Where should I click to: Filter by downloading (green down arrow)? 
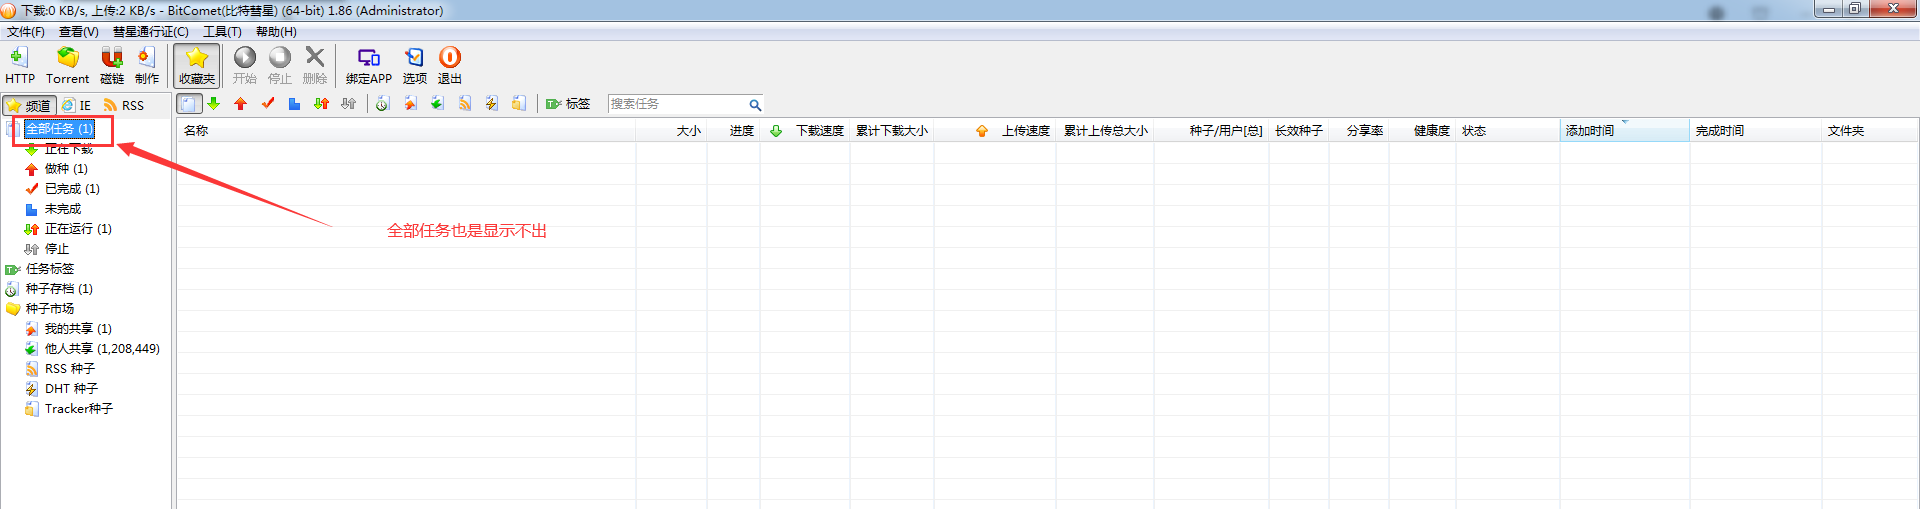214,104
